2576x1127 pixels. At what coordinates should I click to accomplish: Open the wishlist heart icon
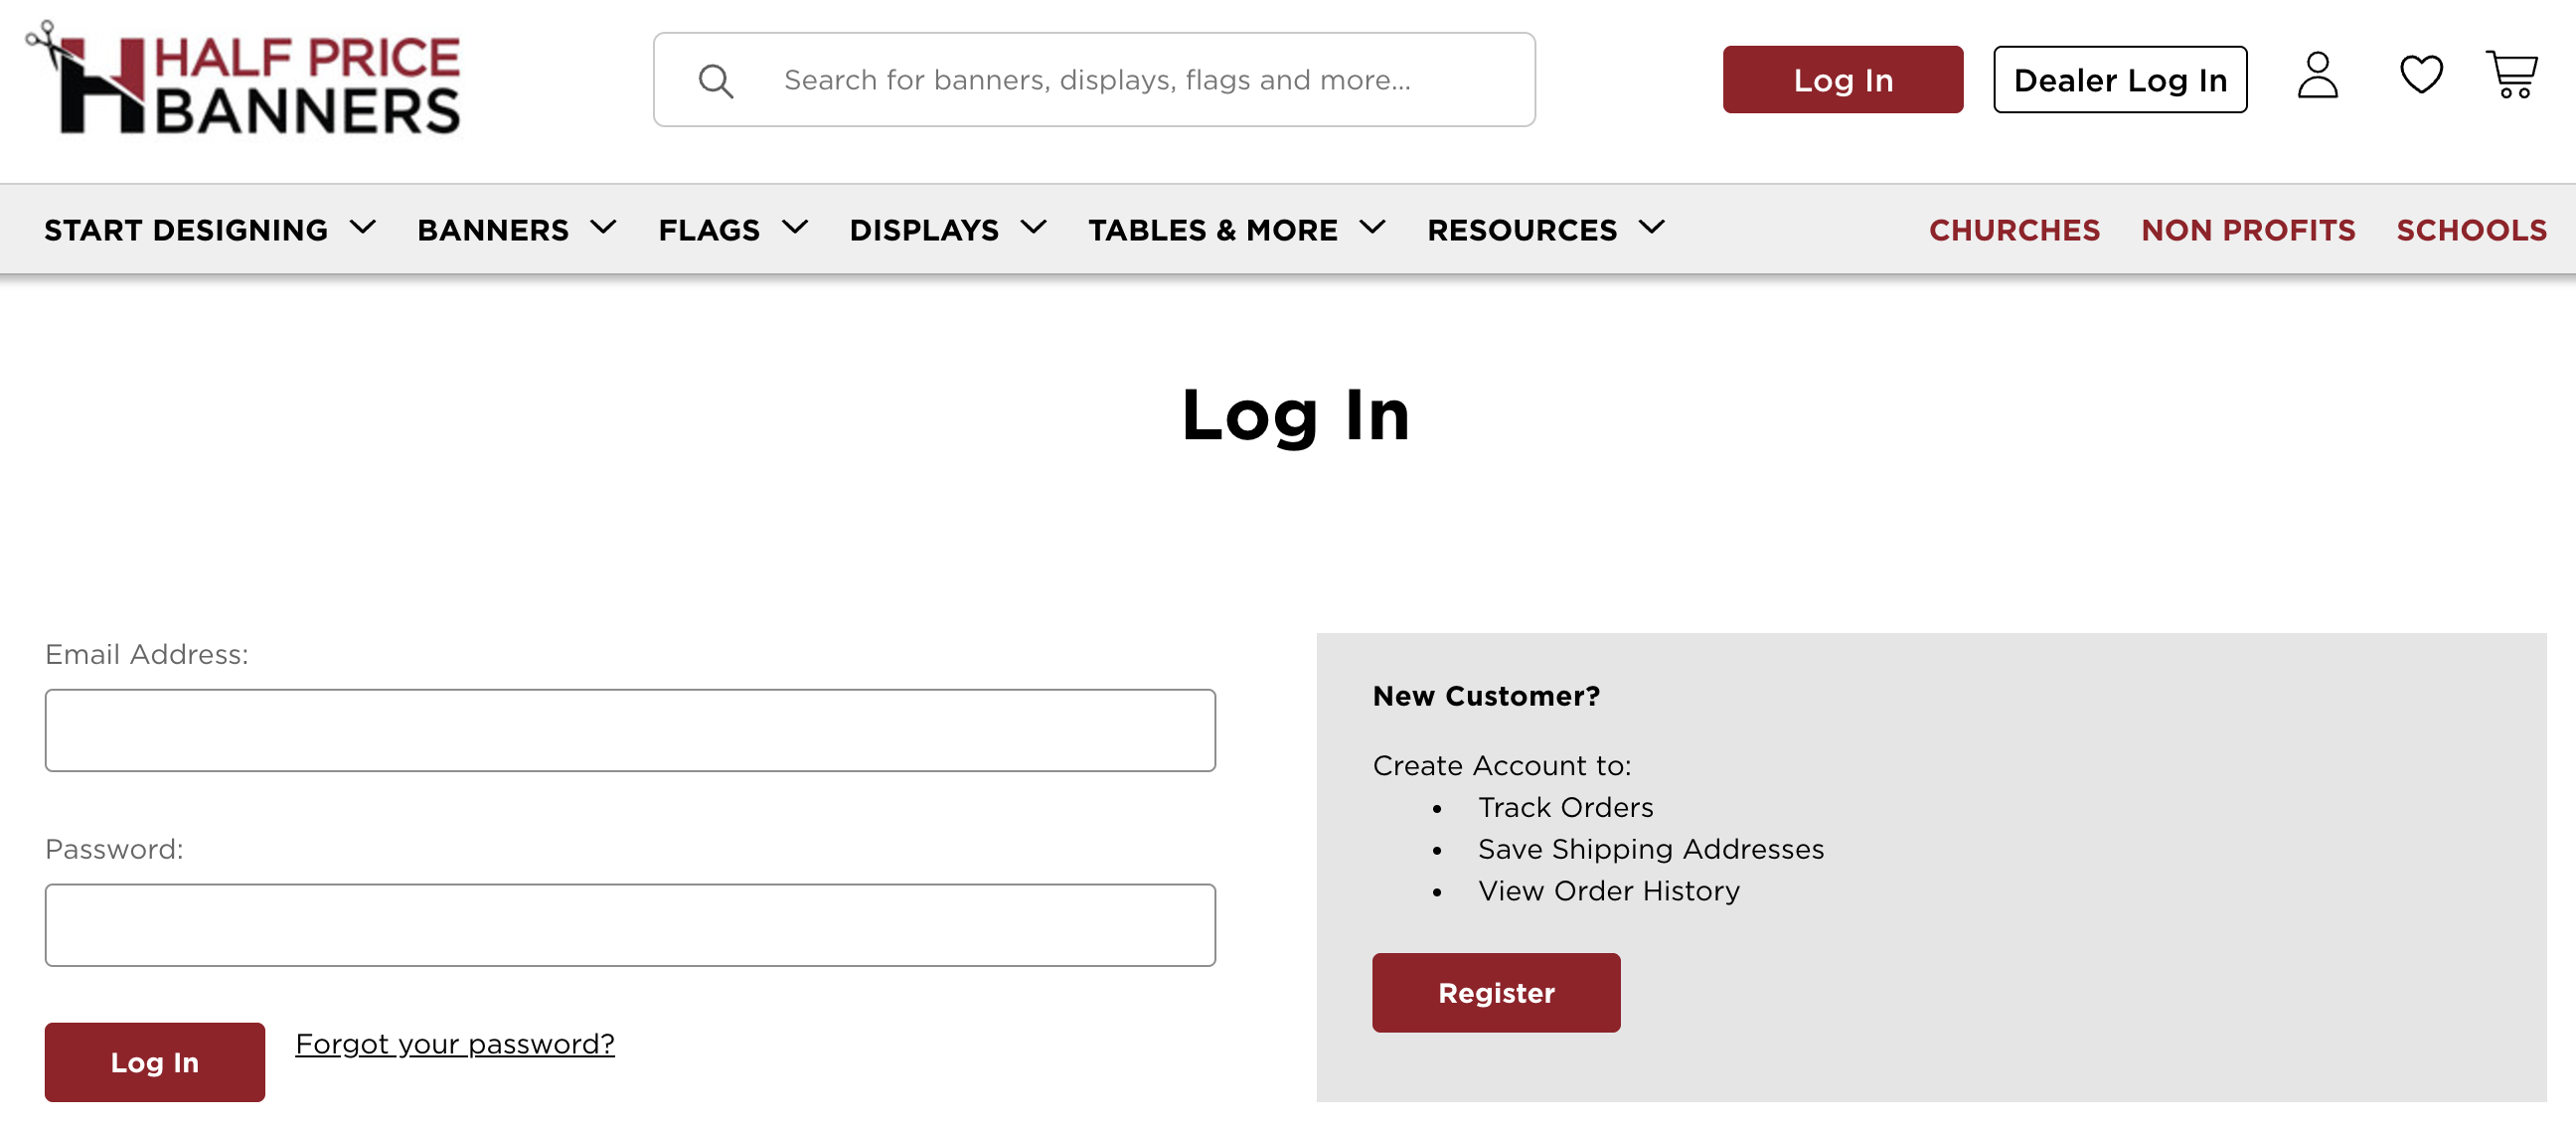coord(2421,76)
